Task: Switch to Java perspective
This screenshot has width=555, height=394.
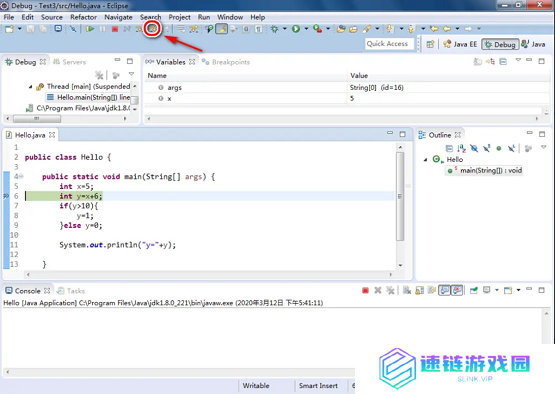Action: (x=533, y=44)
